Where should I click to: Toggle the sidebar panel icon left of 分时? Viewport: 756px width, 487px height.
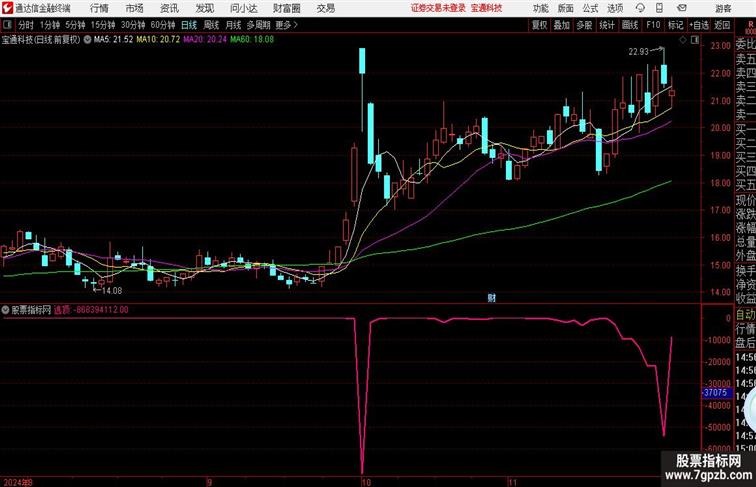click(x=7, y=25)
